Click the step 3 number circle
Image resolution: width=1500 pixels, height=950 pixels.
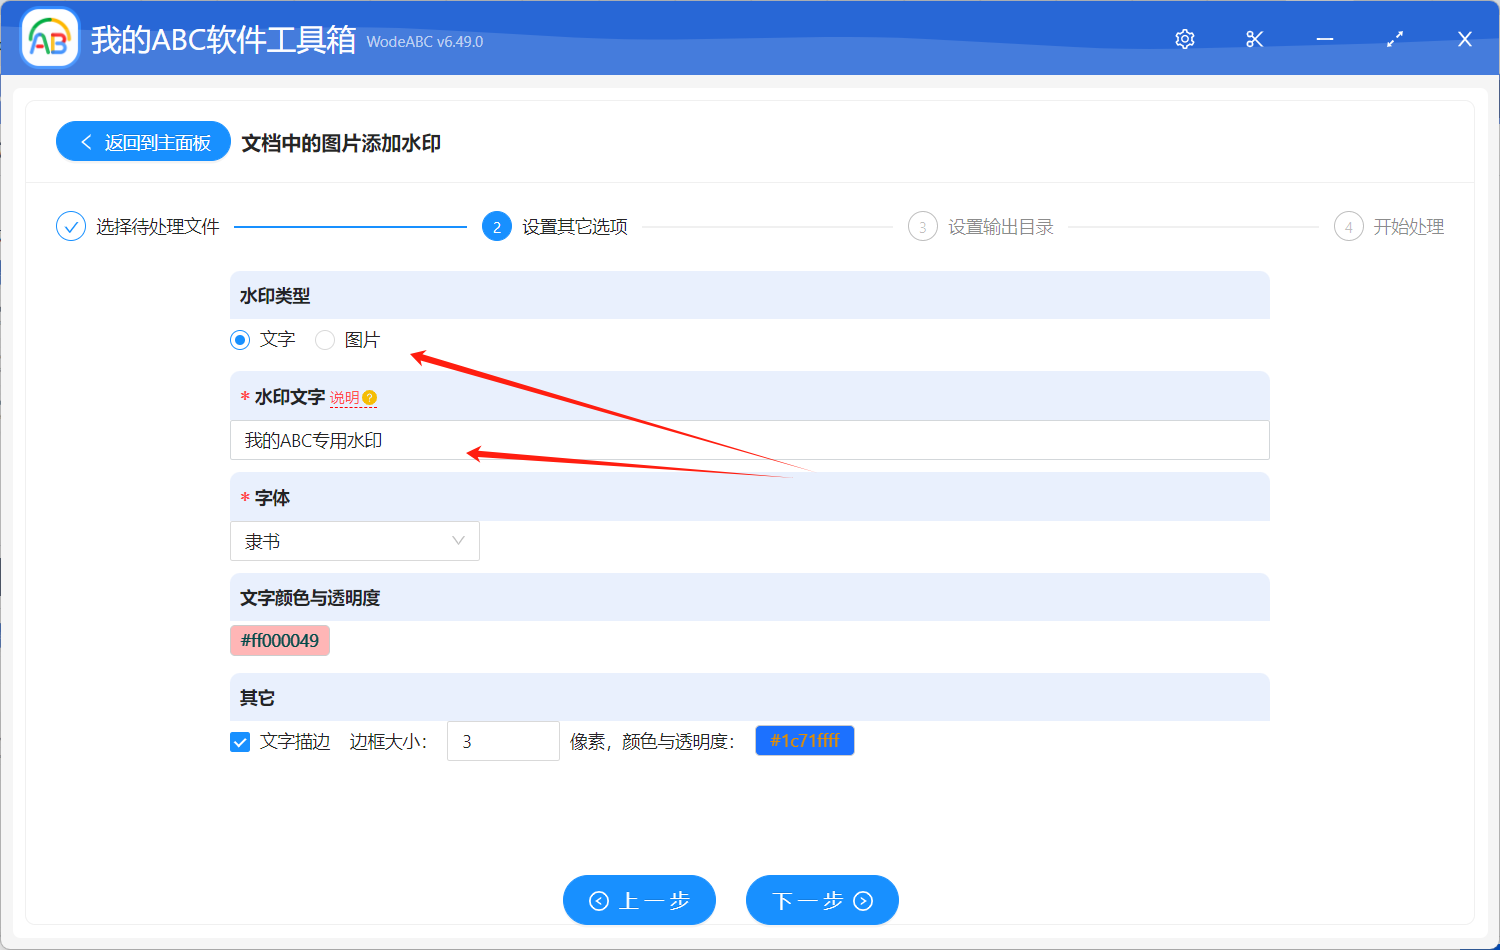(x=922, y=227)
